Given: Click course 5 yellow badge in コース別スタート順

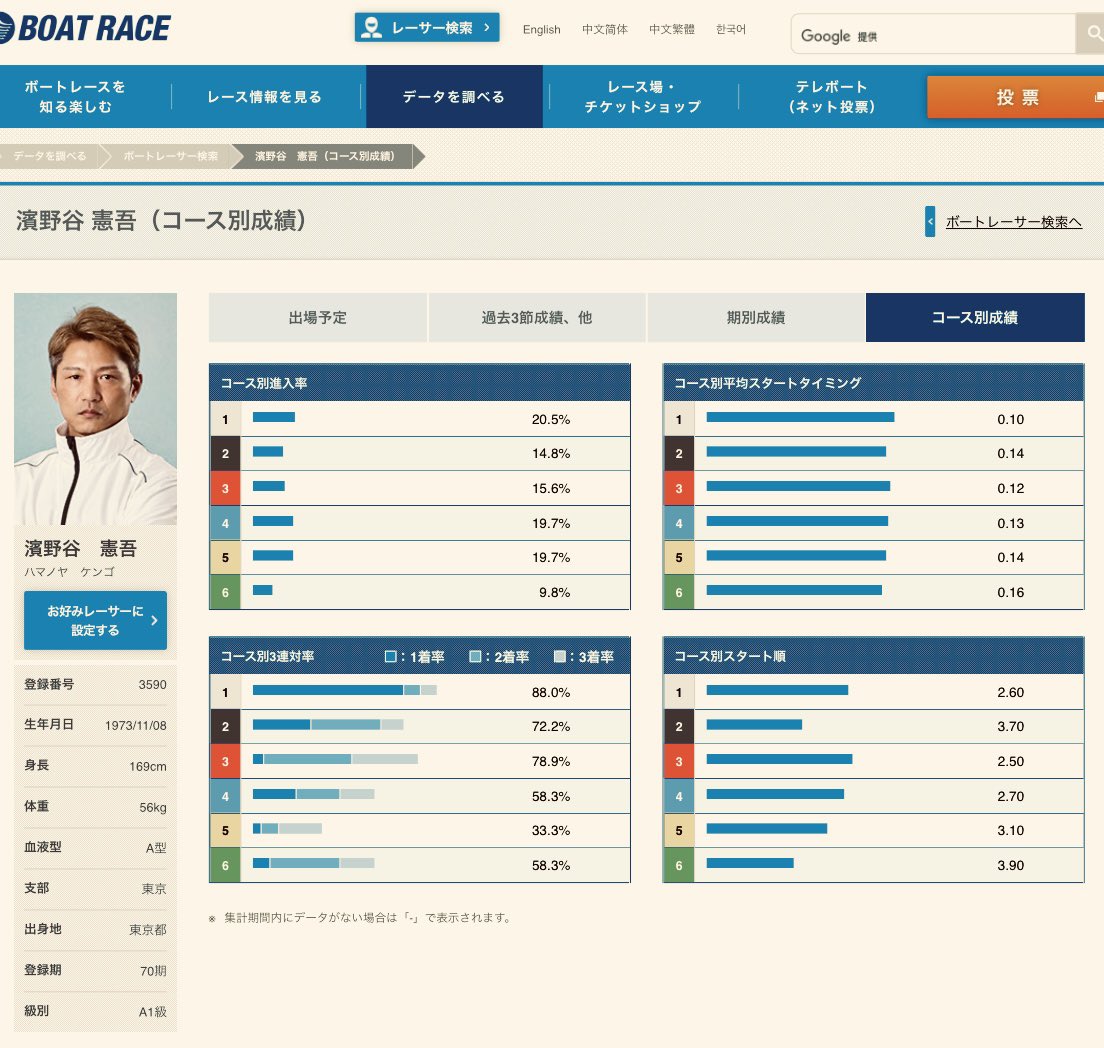Looking at the screenshot, I should pyautogui.click(x=679, y=830).
